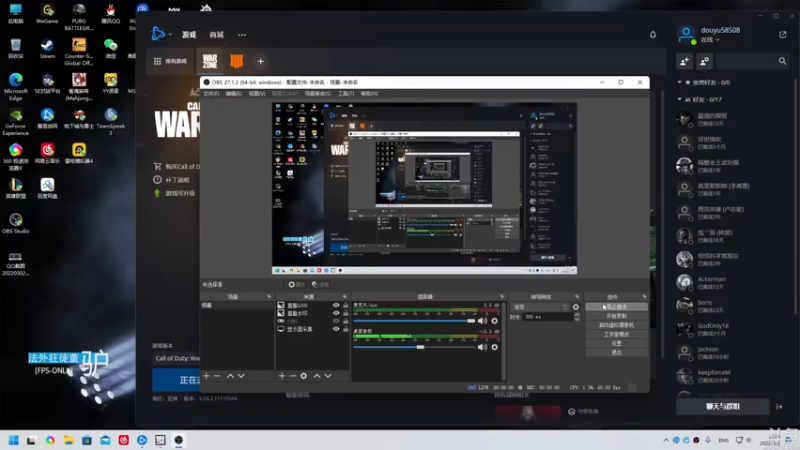Viewport: 800px width, 450px height.
Task: Select the Microsoft Edge desktop icon
Action: click(15, 87)
